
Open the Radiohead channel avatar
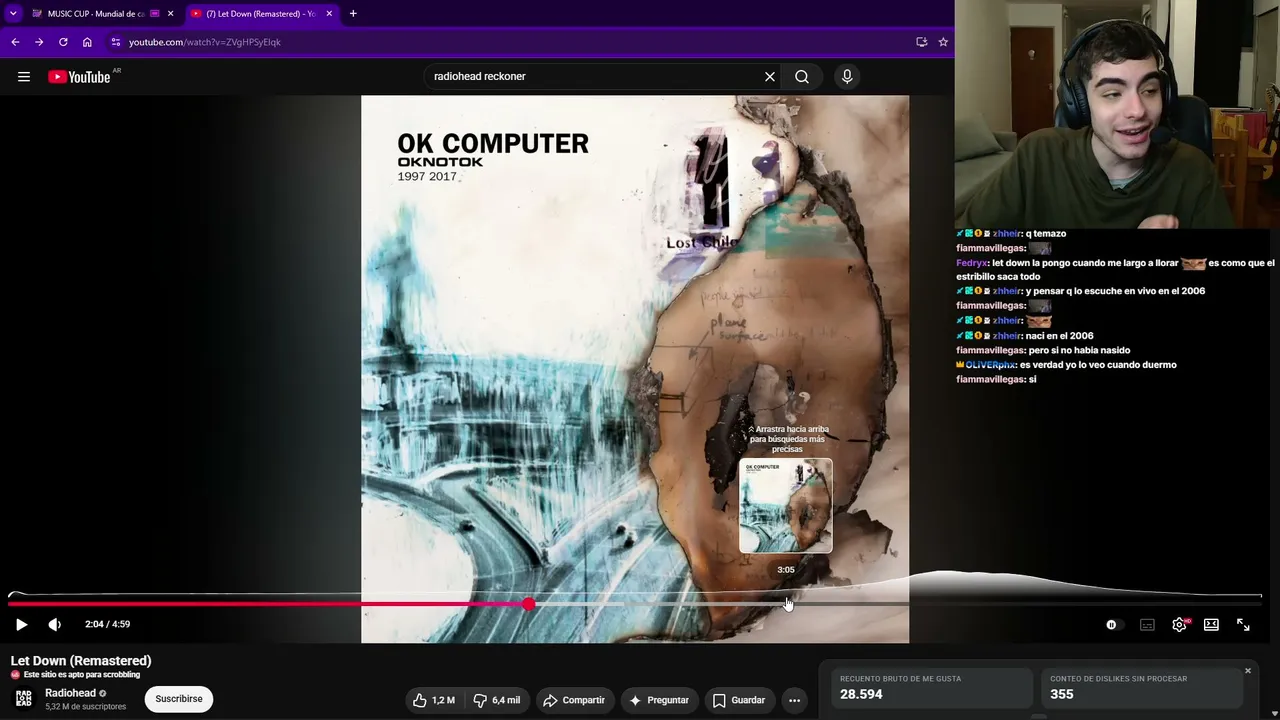coord(24,698)
